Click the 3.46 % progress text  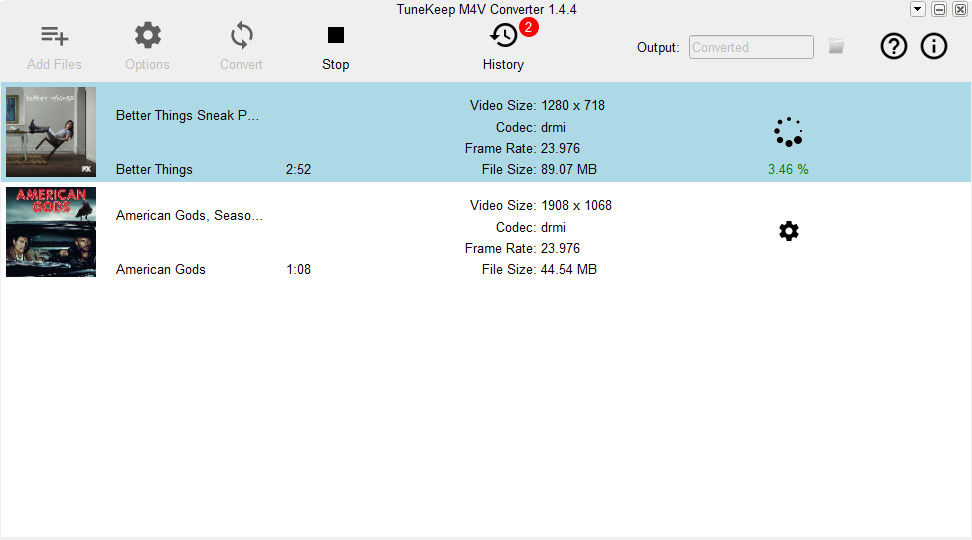pos(788,169)
